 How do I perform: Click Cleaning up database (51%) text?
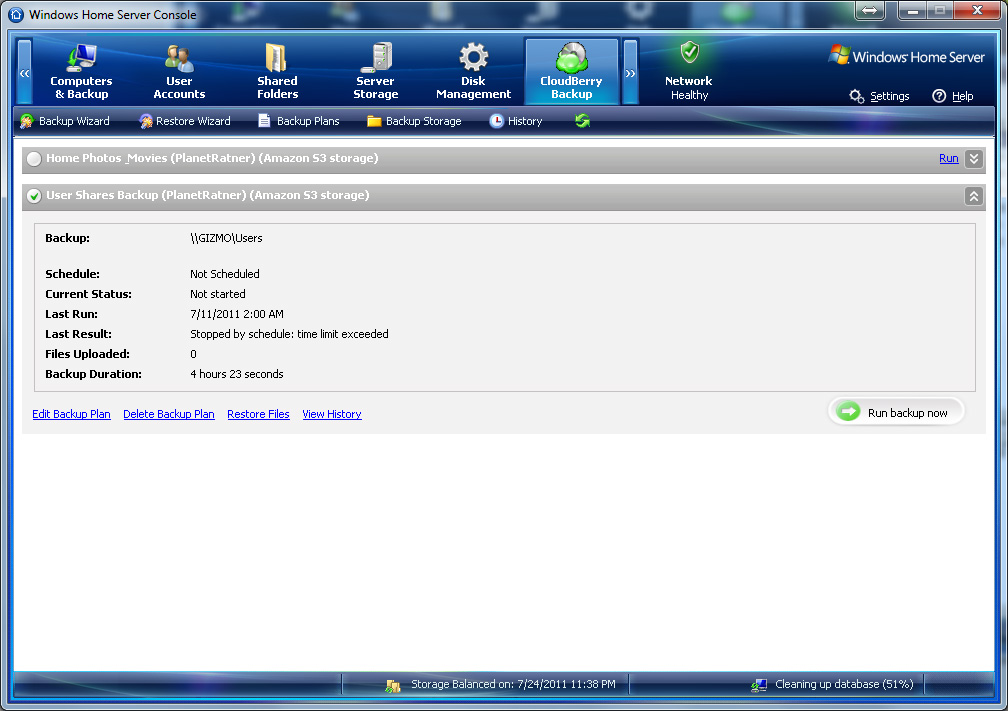tap(844, 684)
